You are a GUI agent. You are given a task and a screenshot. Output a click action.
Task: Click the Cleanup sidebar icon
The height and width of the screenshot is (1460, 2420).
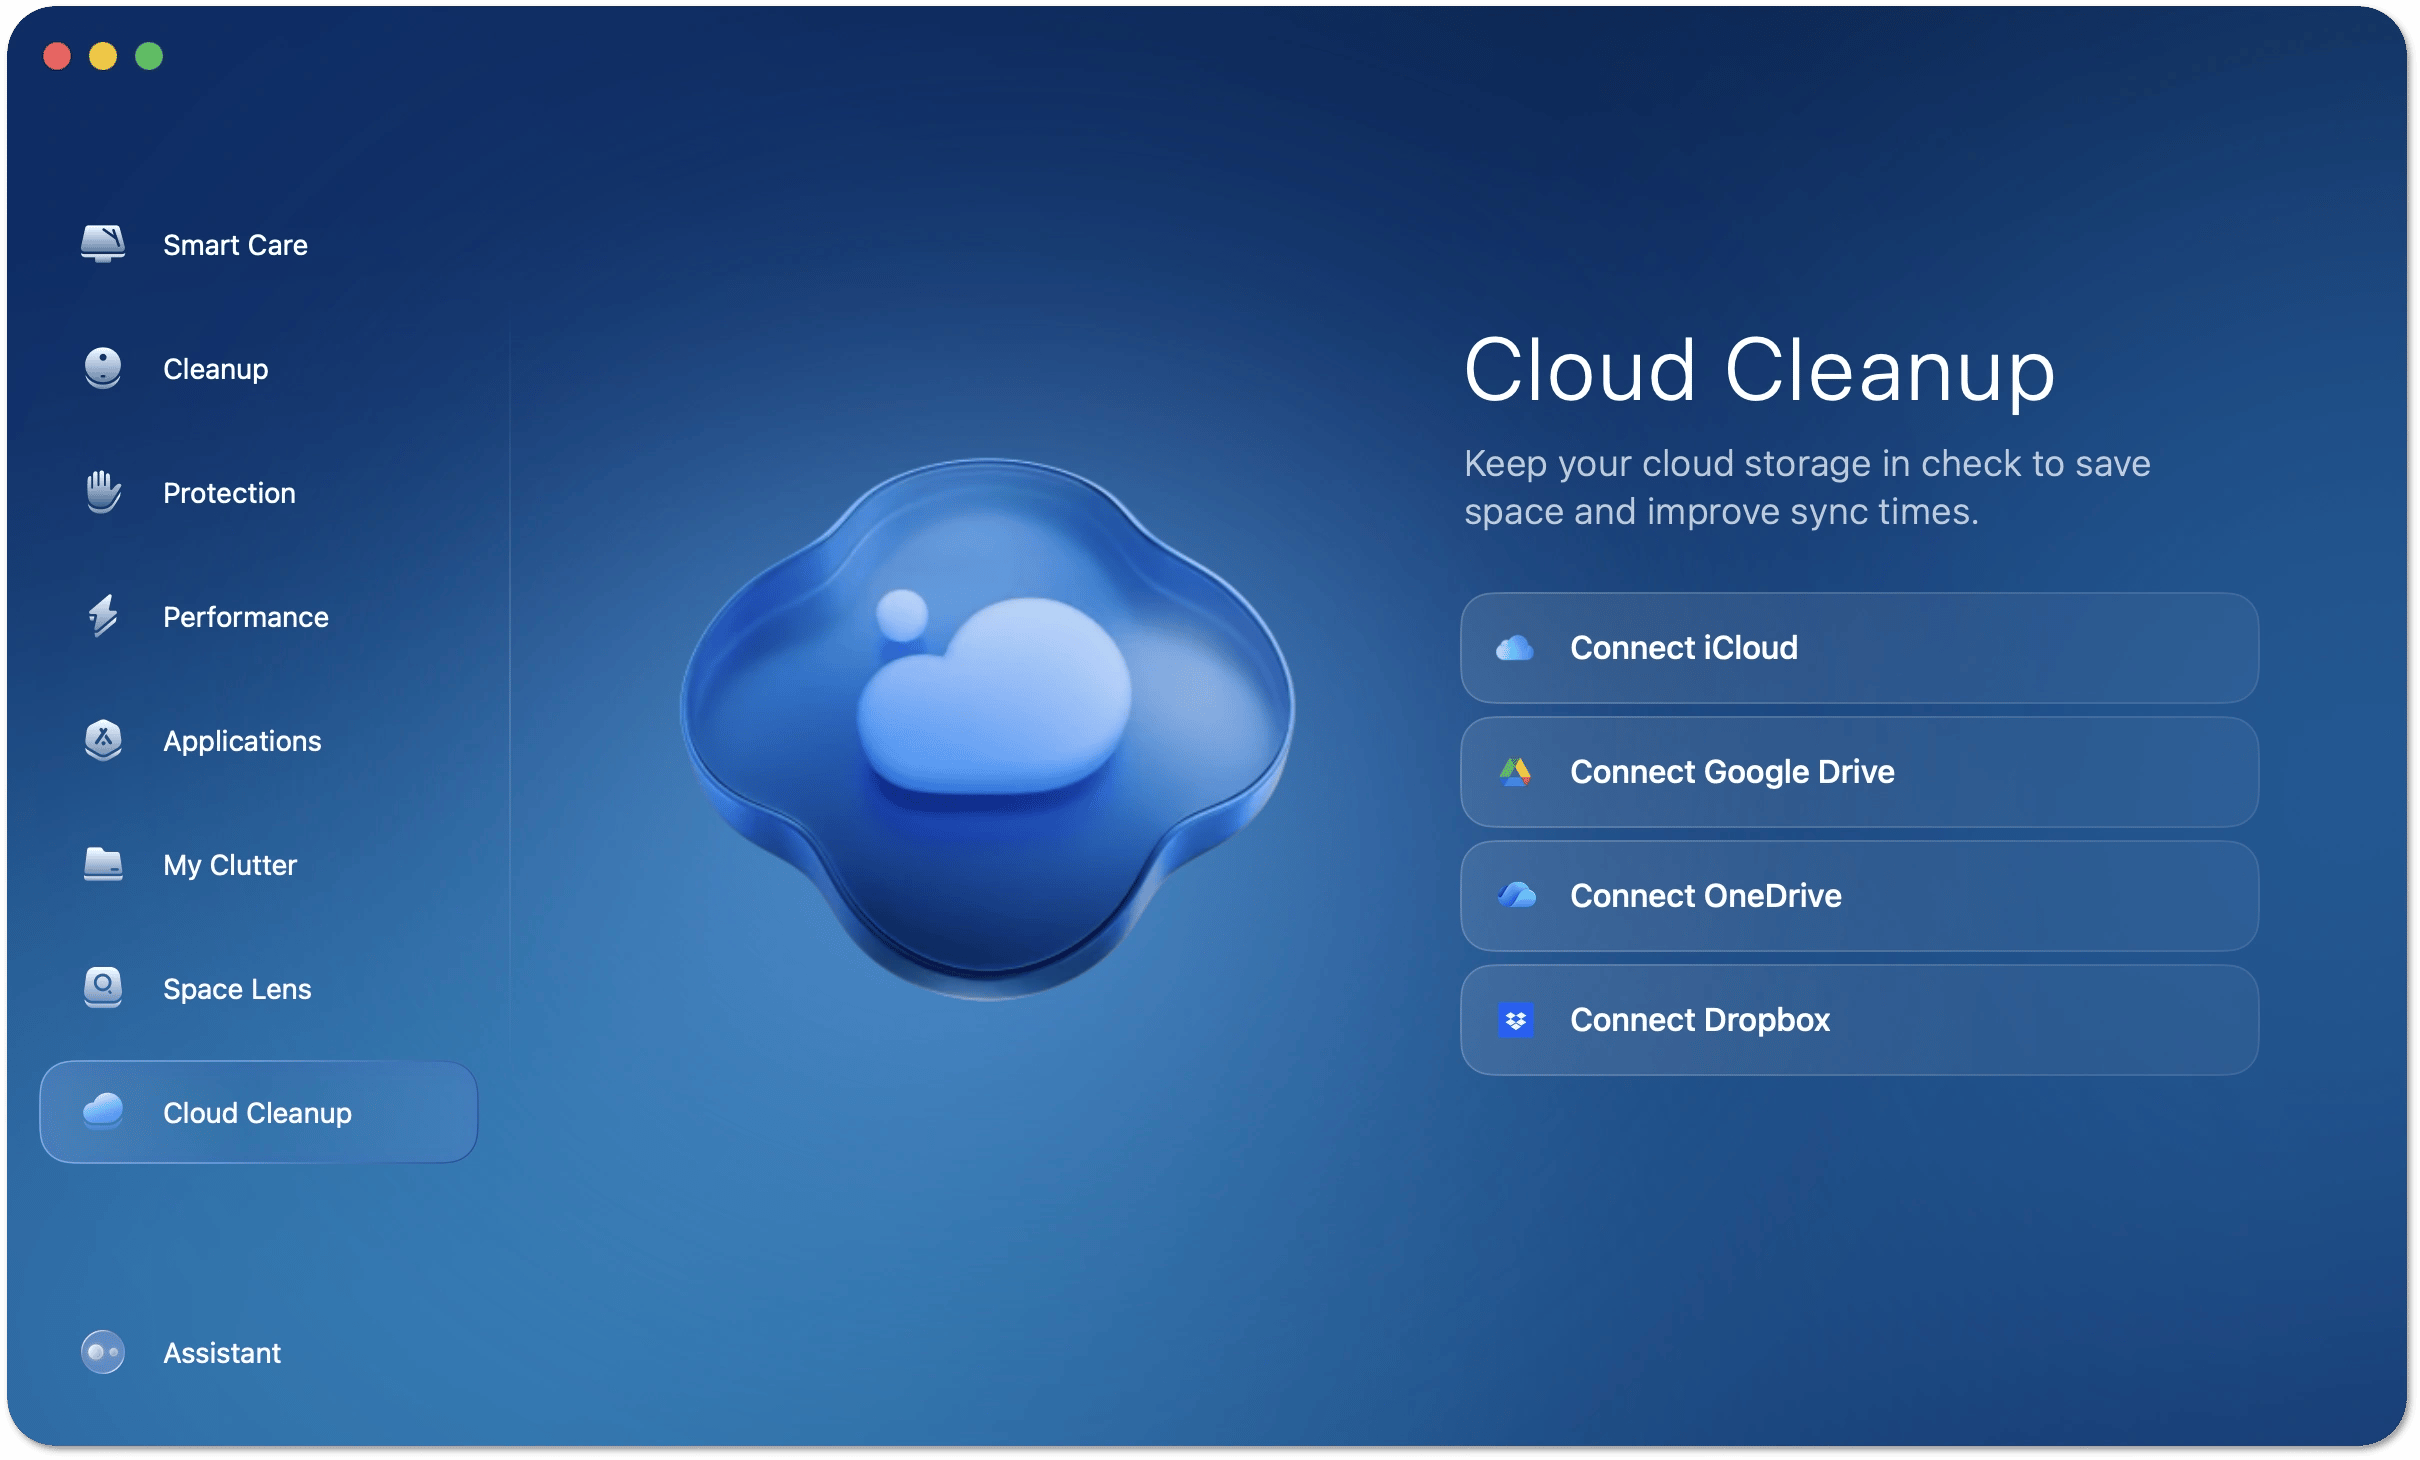(103, 368)
